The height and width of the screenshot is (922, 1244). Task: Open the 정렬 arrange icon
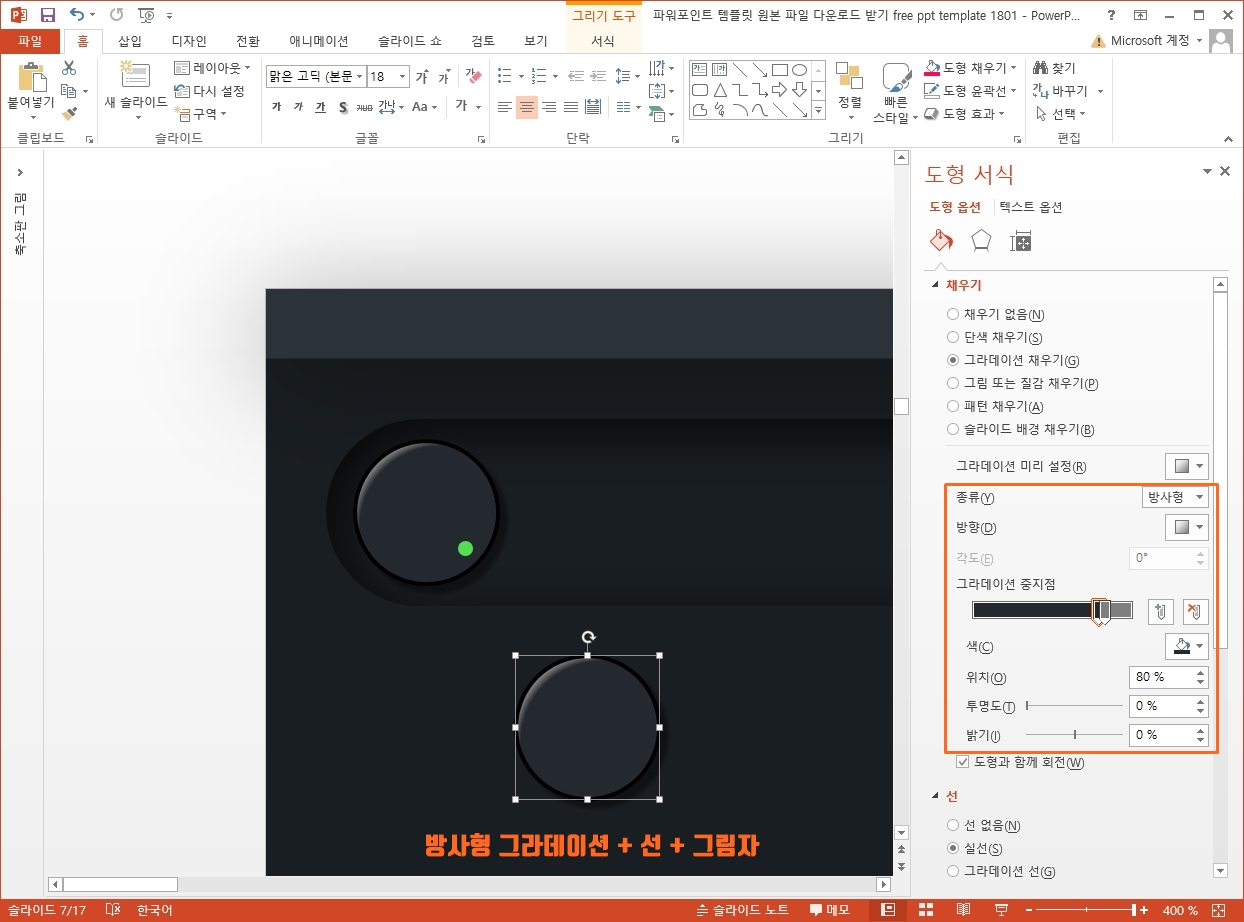[849, 78]
